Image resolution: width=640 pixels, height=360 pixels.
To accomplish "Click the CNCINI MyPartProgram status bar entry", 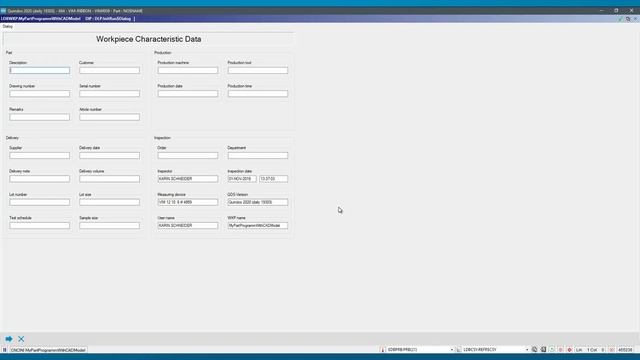I will (x=48, y=350).
